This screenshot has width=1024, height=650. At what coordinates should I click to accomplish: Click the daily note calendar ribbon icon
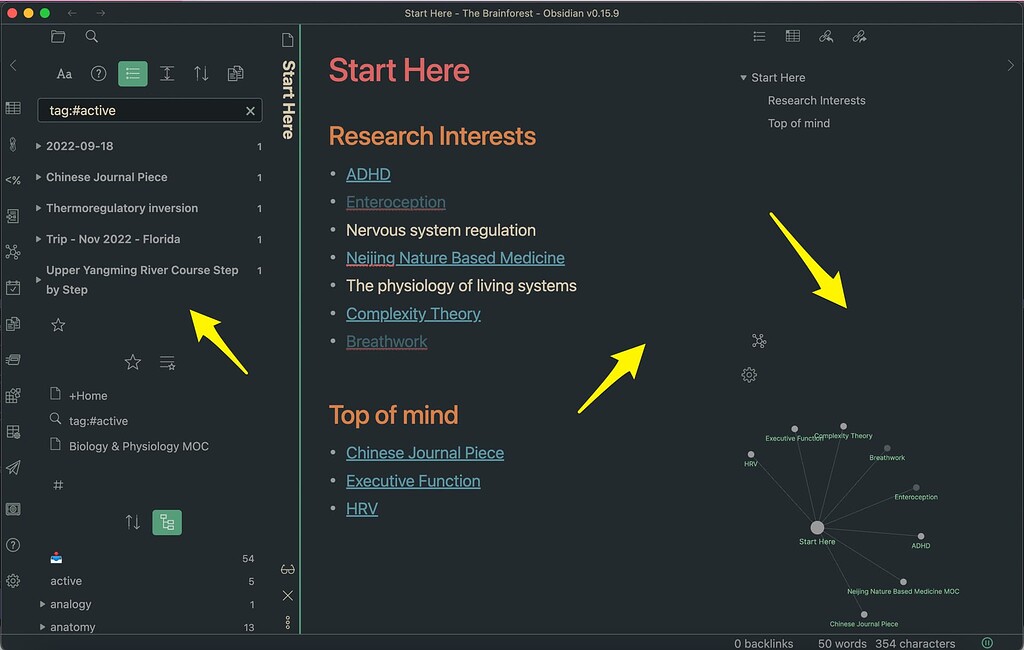[13, 288]
